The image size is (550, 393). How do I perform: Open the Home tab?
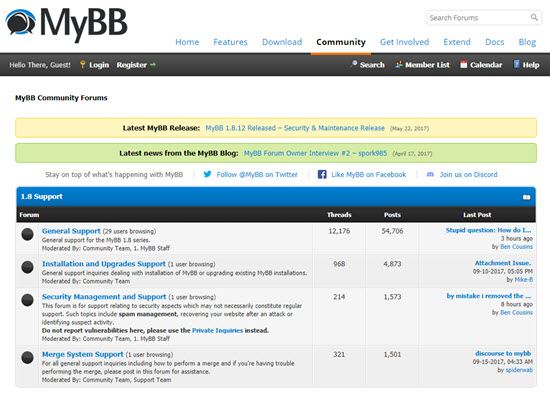(x=187, y=42)
